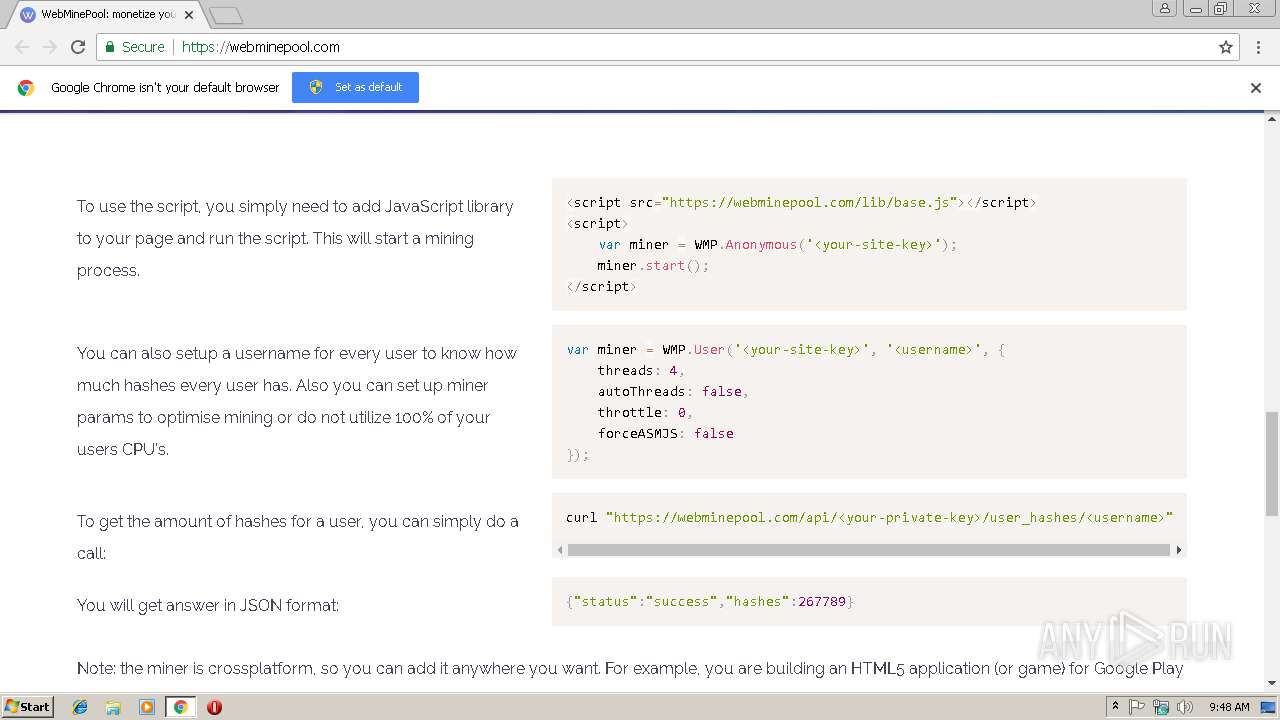This screenshot has height=720, width=1280.
Task: Click the 'throttle: 0' code line
Action: (x=645, y=412)
